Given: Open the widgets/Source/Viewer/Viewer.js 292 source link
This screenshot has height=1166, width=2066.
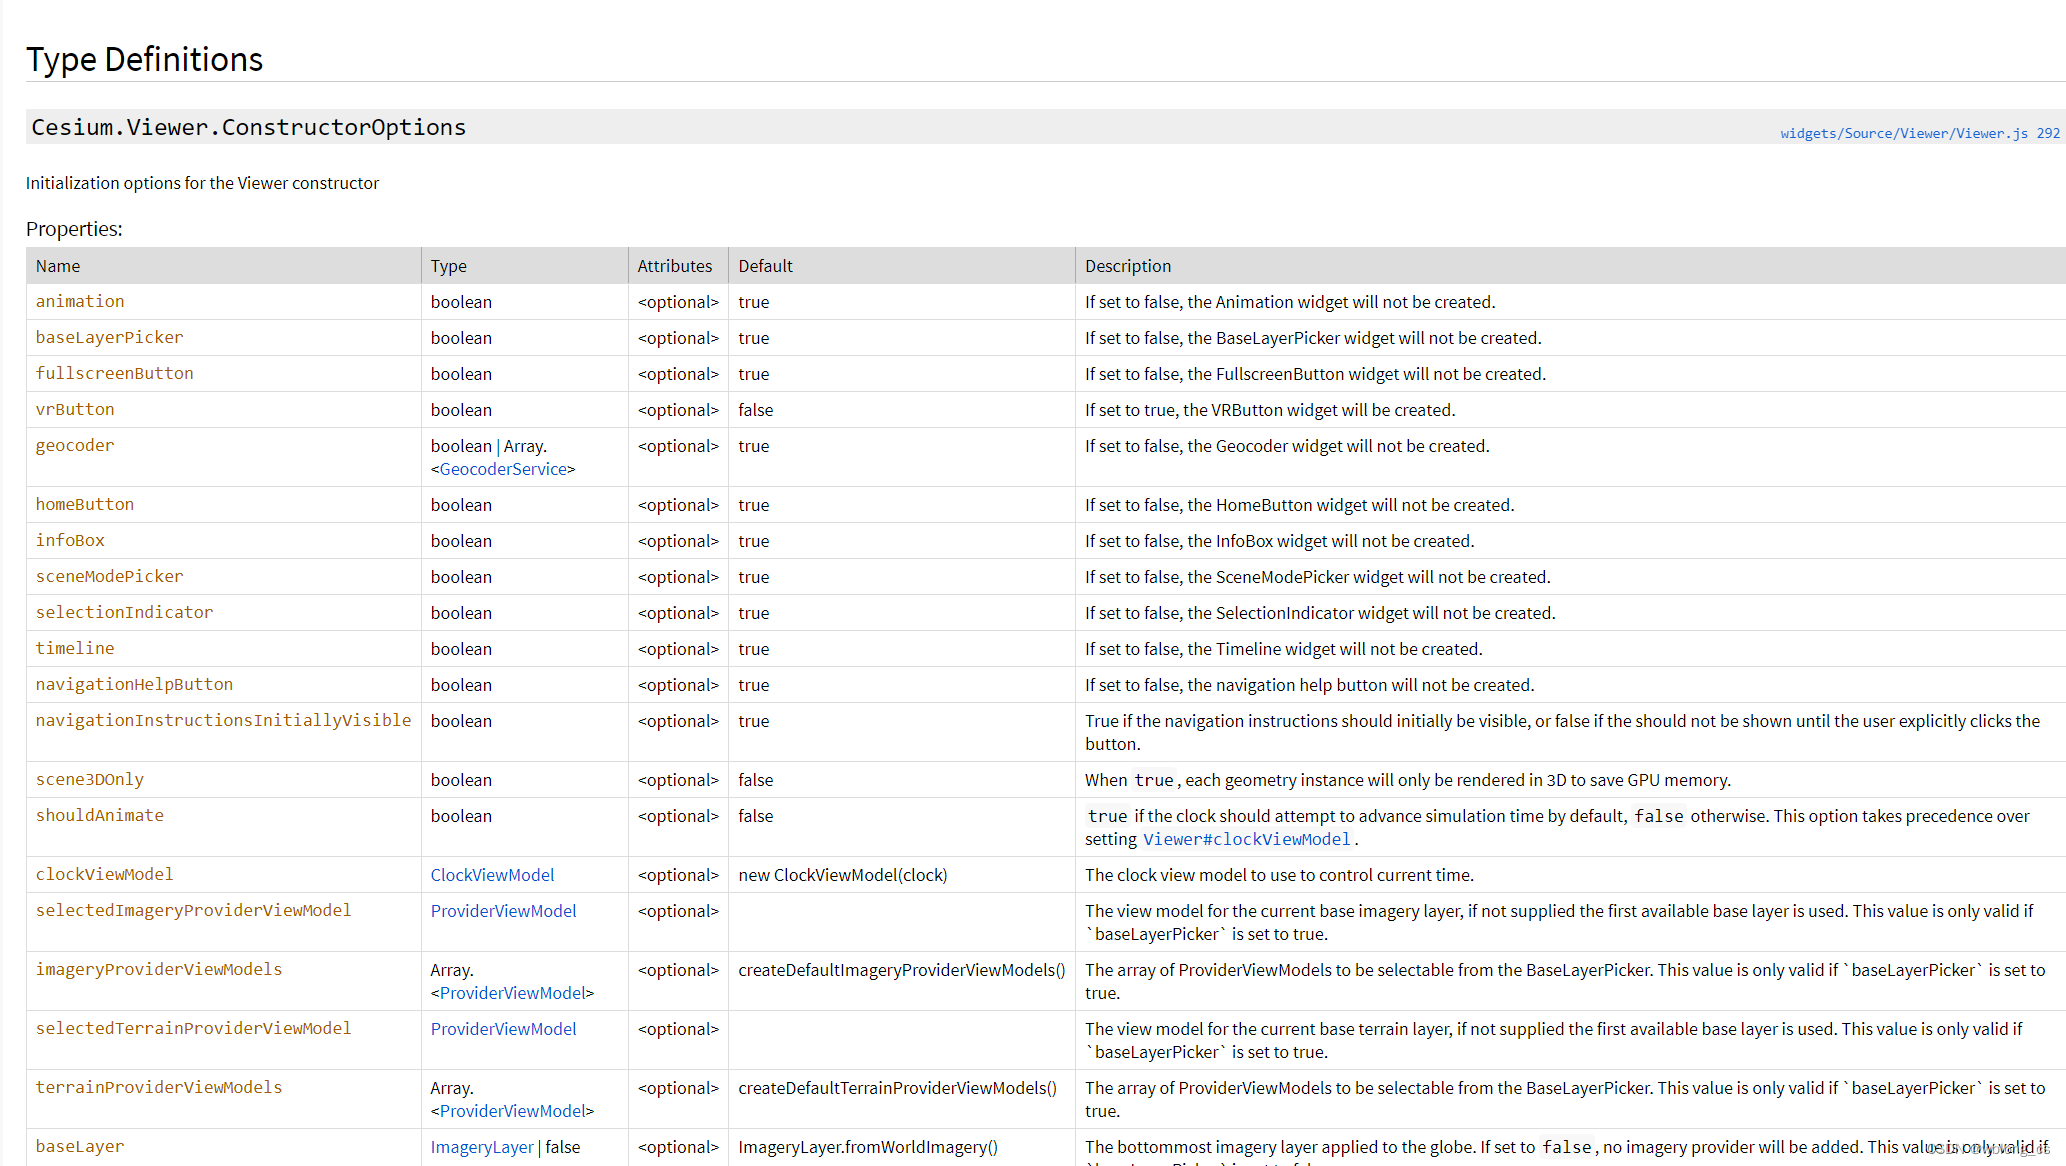Looking at the screenshot, I should coord(1920,133).
